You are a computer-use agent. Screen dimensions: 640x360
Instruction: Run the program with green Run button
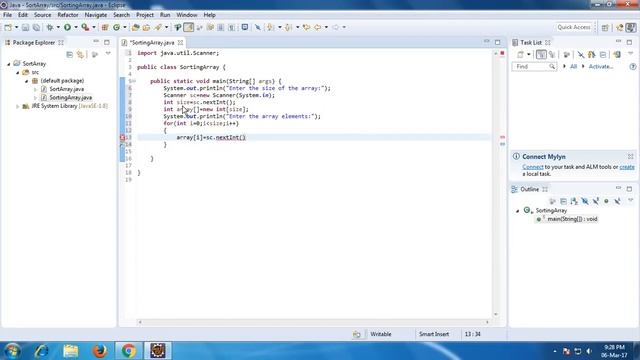67,27
